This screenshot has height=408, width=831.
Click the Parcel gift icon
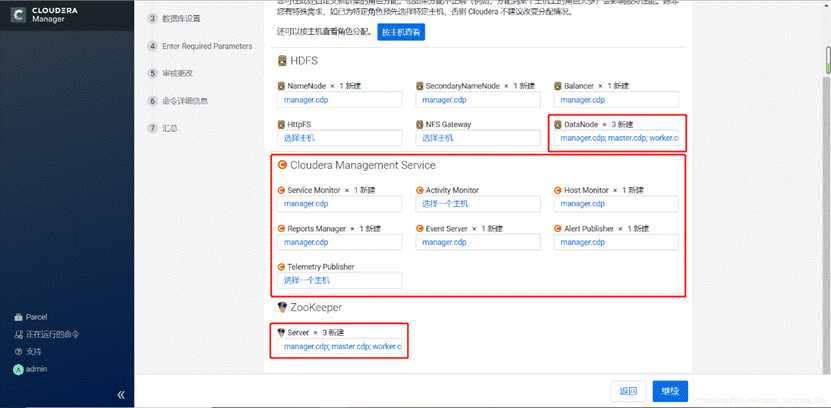18,317
